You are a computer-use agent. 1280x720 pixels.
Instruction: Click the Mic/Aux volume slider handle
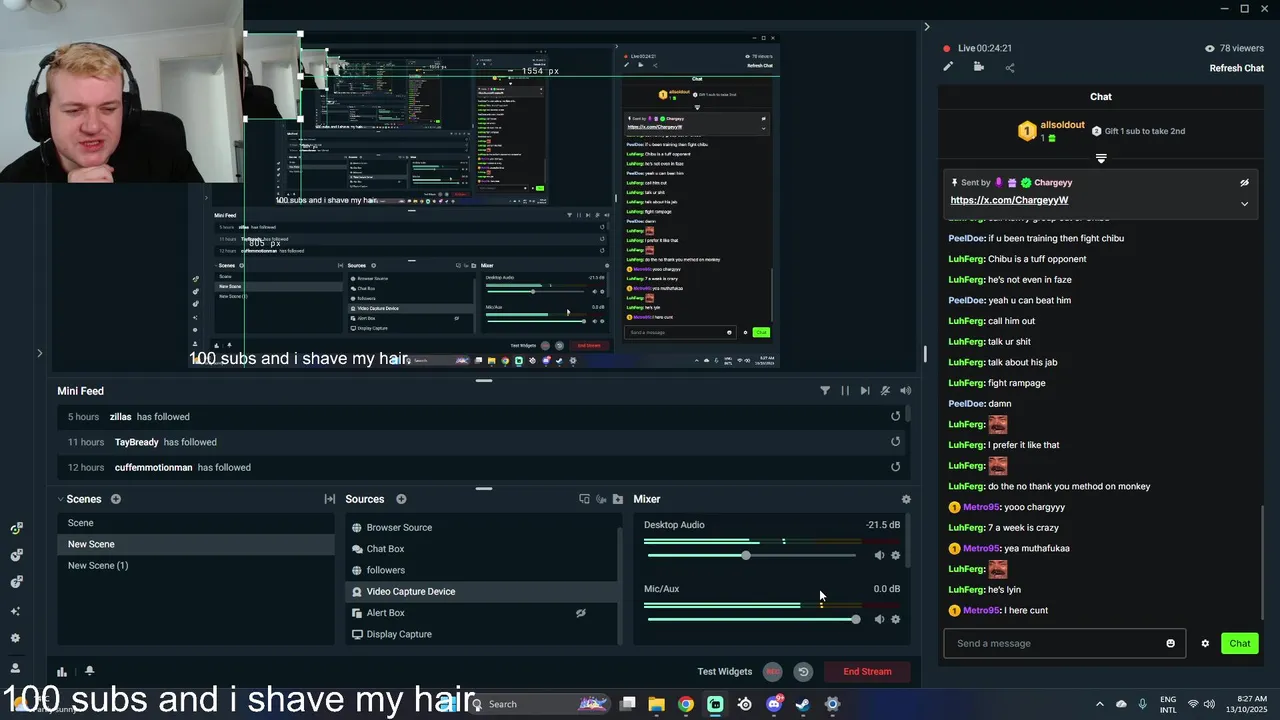855,619
